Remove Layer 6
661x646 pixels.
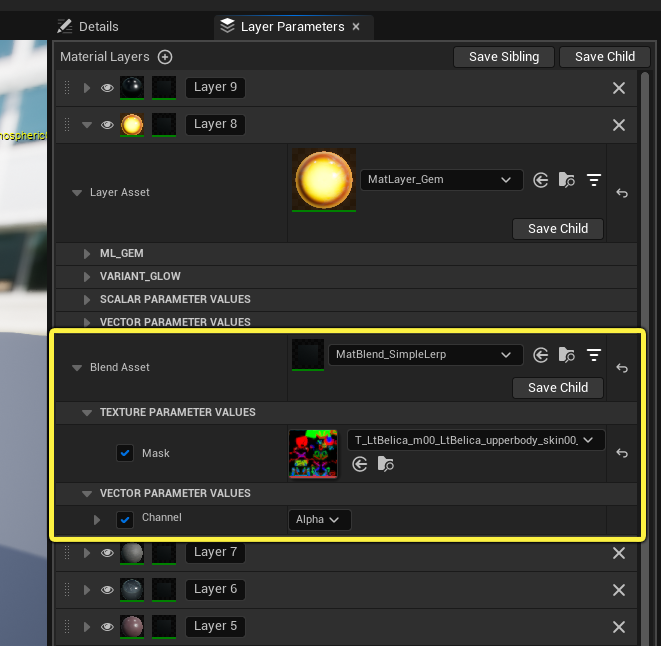click(618, 590)
